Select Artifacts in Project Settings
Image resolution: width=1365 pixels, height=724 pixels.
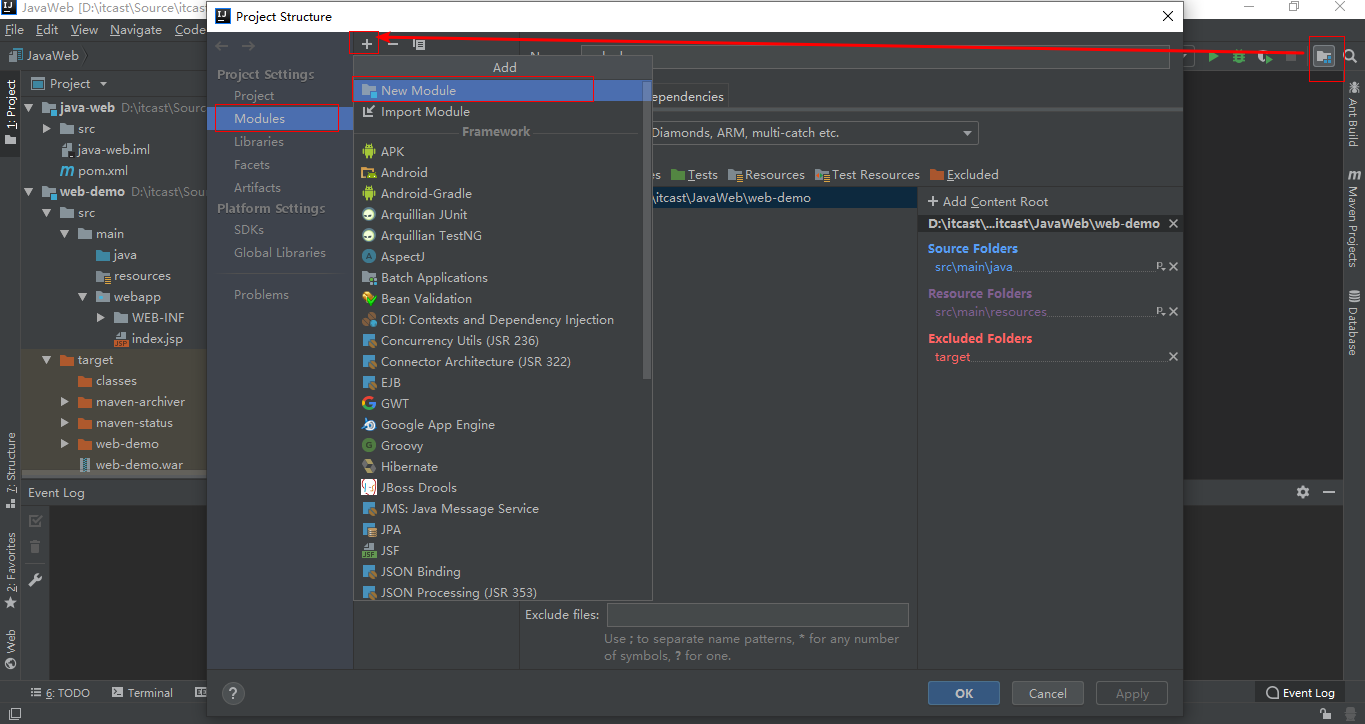click(257, 188)
